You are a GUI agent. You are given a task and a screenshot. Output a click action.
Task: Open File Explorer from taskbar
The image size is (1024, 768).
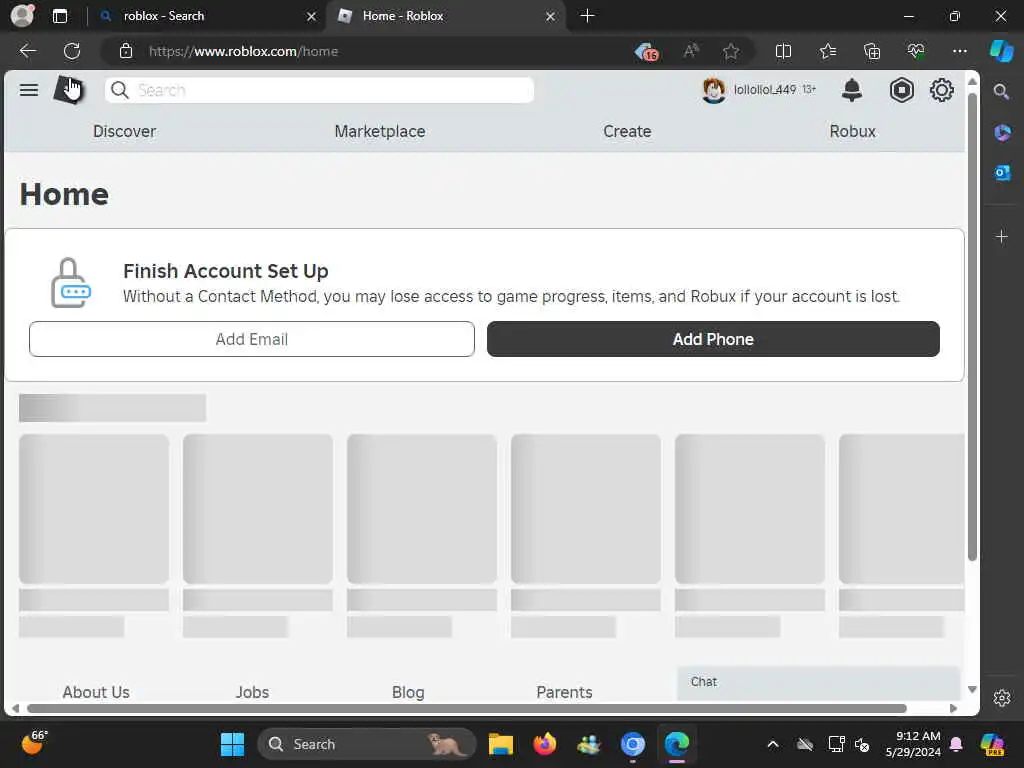coord(501,744)
